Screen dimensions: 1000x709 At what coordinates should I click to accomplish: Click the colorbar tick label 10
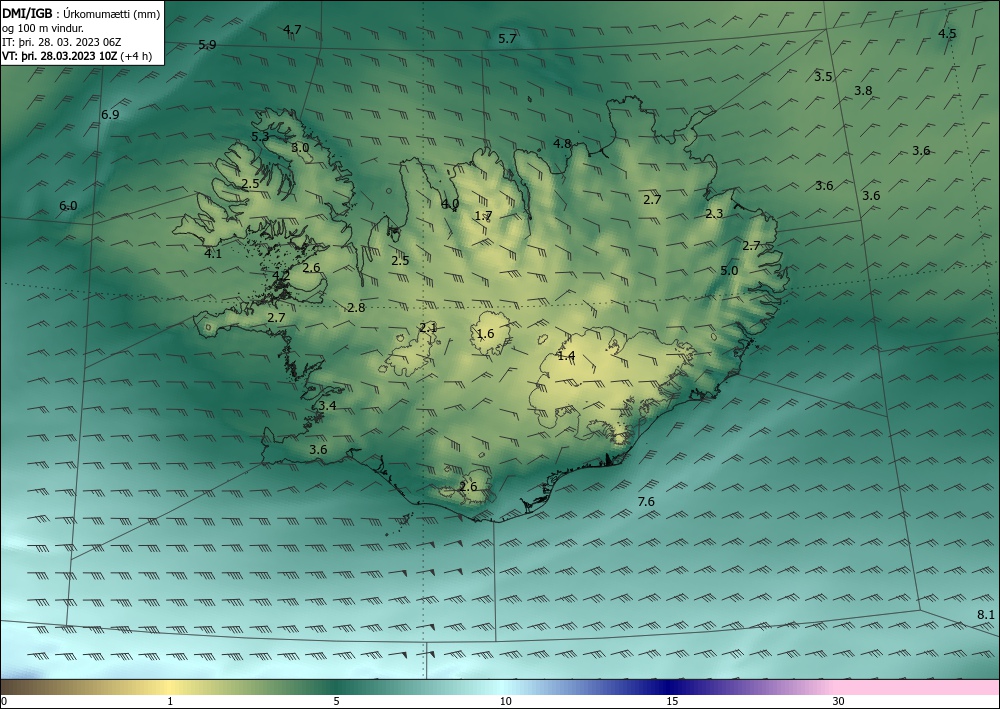pyautogui.click(x=505, y=701)
